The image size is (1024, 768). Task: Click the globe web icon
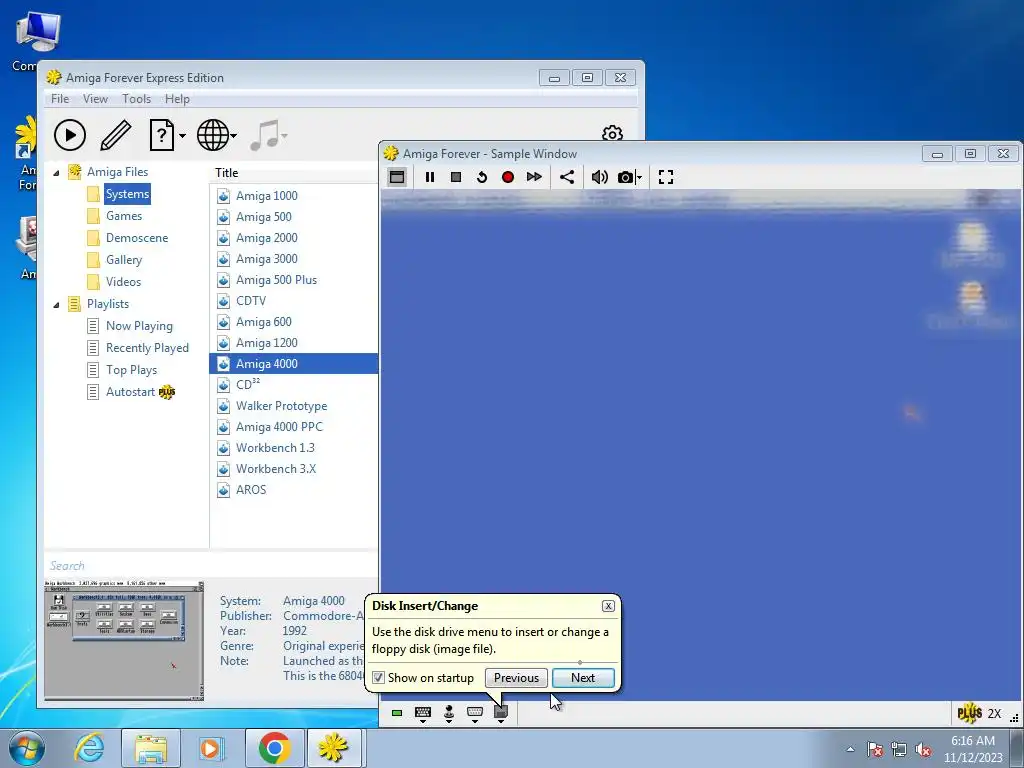pos(213,135)
